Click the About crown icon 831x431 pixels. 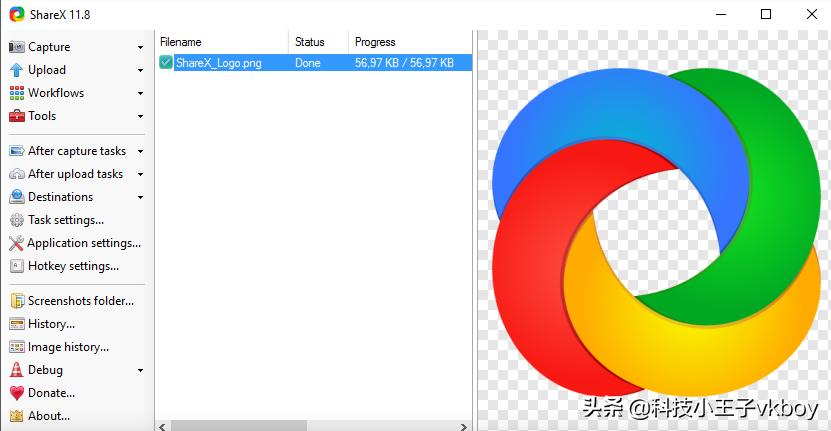16,416
